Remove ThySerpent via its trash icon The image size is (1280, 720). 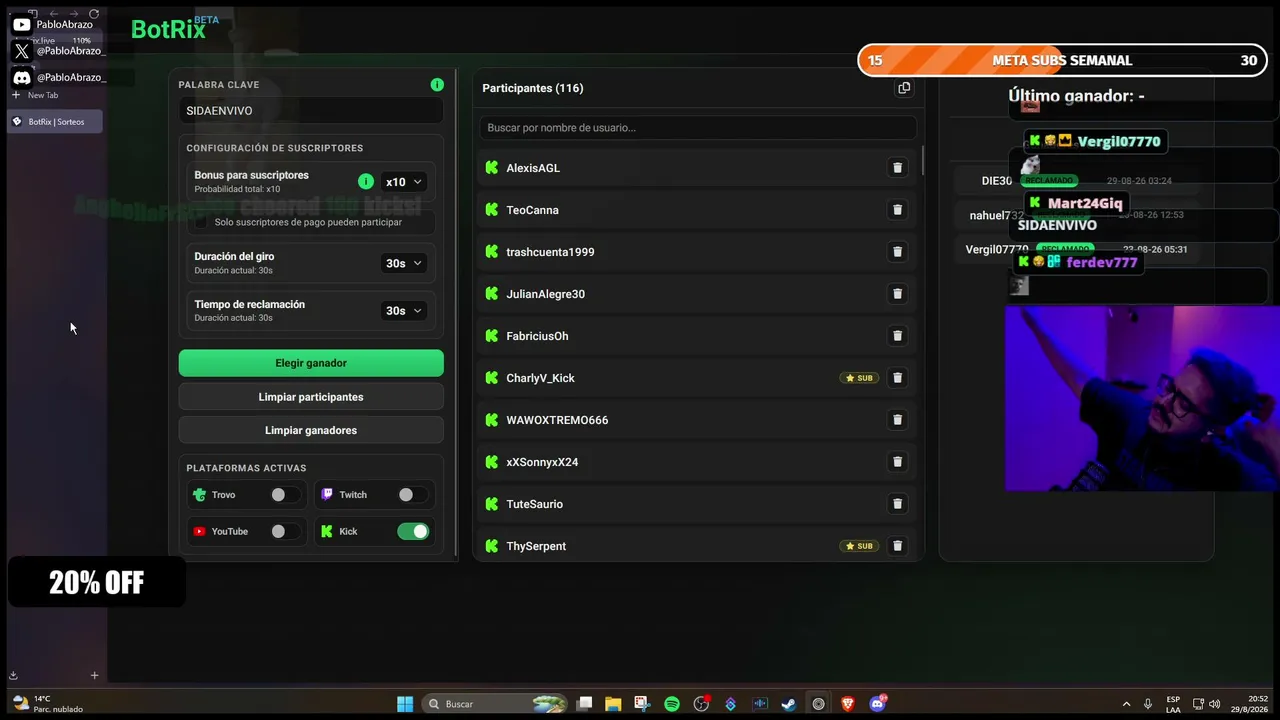click(897, 546)
